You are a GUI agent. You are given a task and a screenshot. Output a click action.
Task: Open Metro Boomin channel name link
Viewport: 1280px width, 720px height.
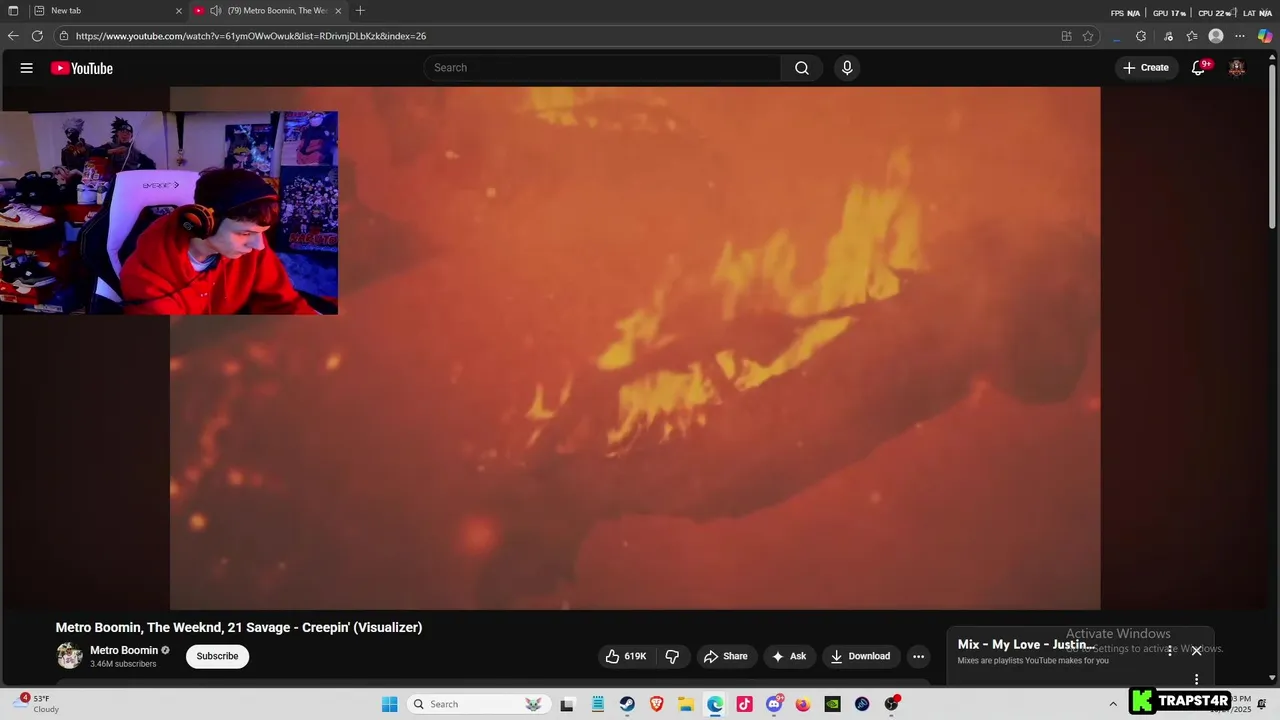click(124, 650)
